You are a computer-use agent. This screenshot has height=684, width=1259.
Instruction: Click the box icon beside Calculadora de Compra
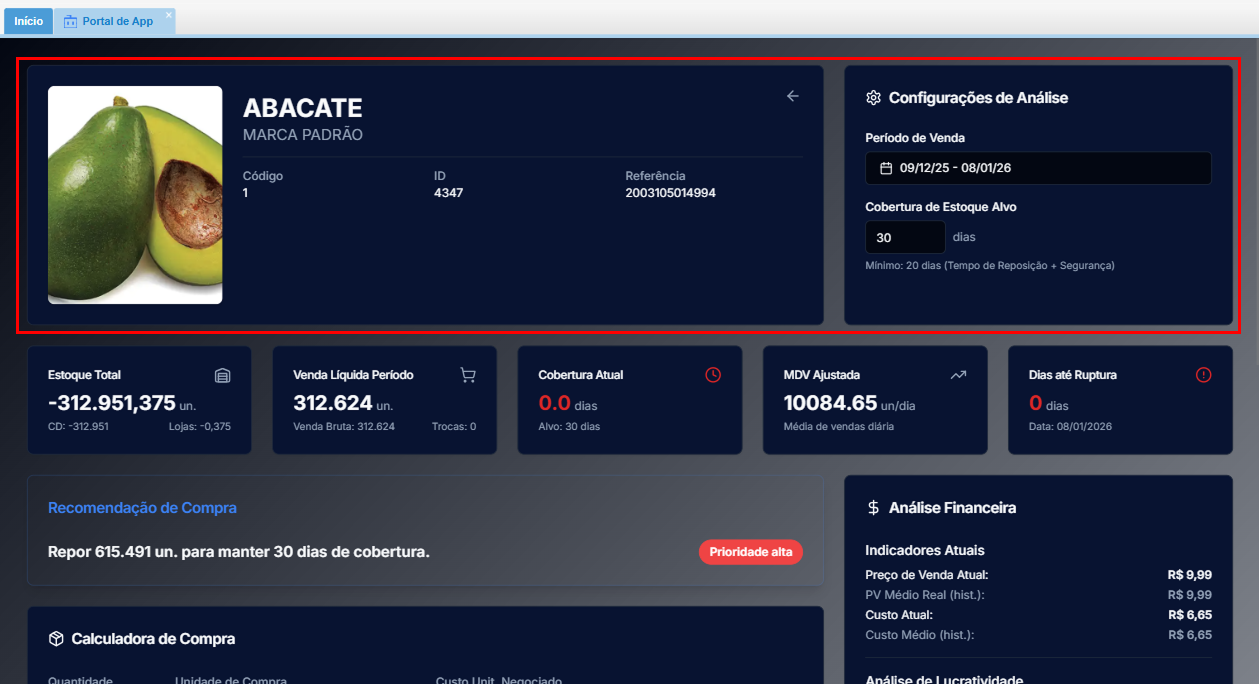click(56, 639)
